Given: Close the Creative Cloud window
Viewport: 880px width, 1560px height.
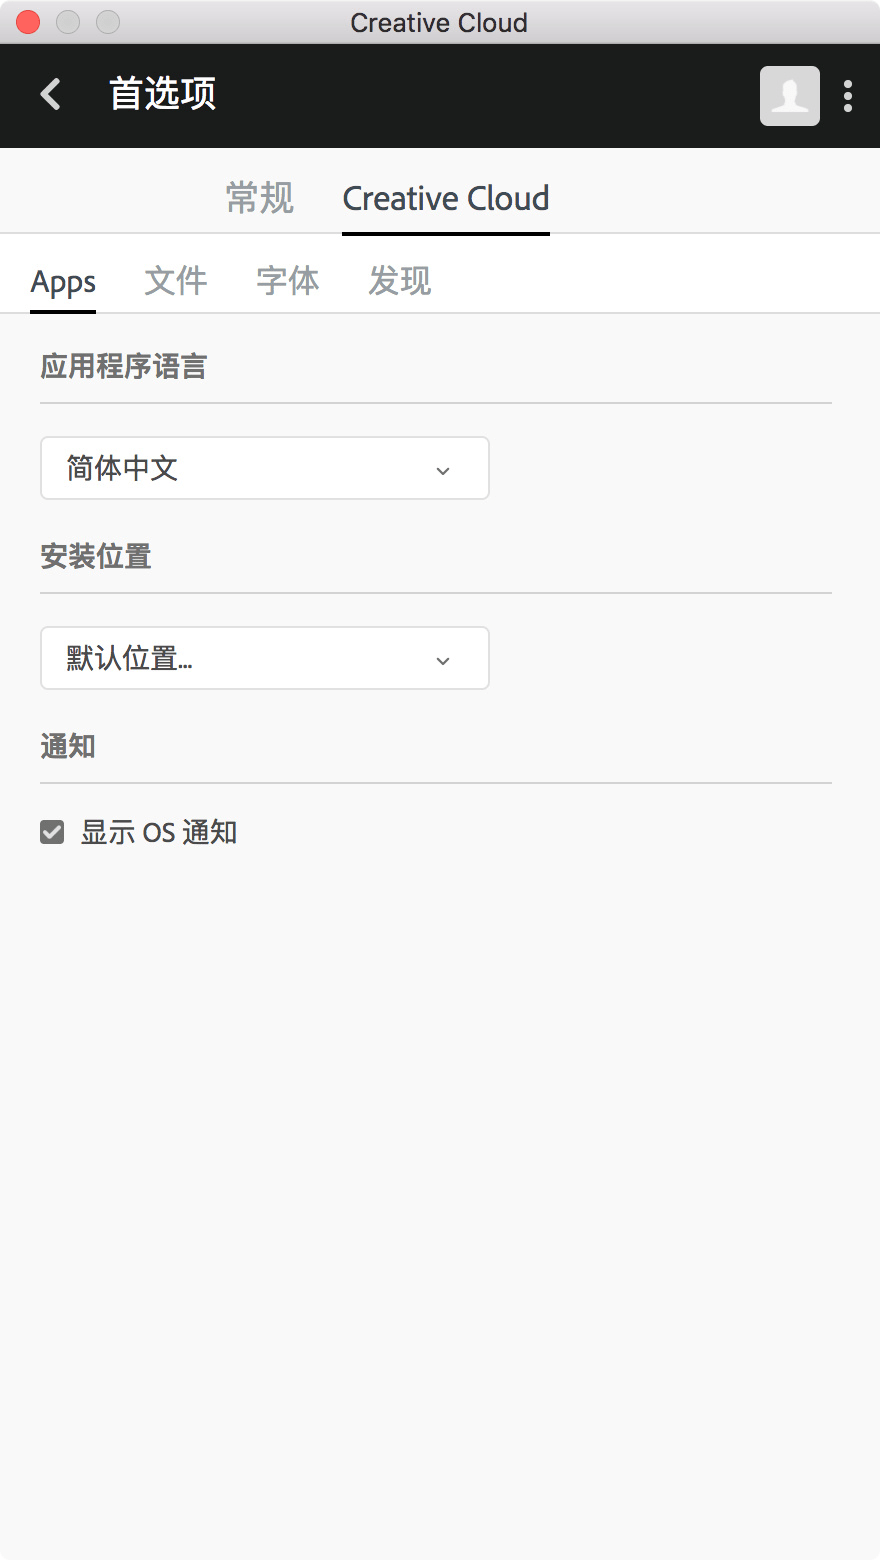Looking at the screenshot, I should click(x=28, y=22).
